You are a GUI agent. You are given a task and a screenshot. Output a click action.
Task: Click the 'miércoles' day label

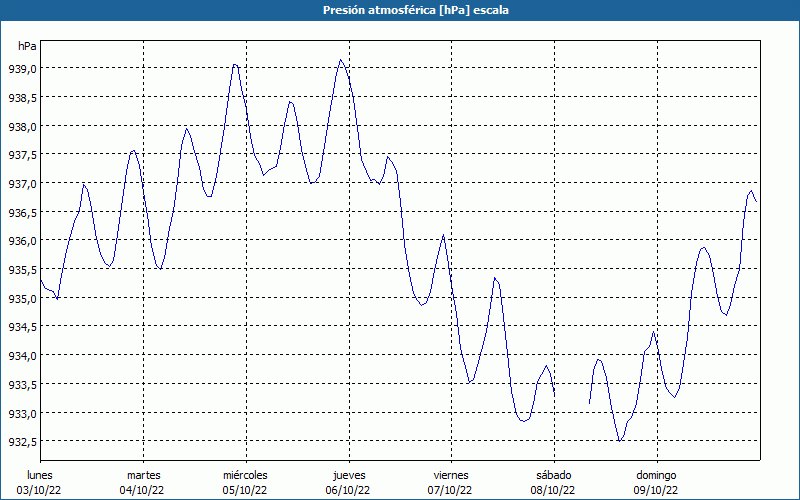(x=245, y=475)
